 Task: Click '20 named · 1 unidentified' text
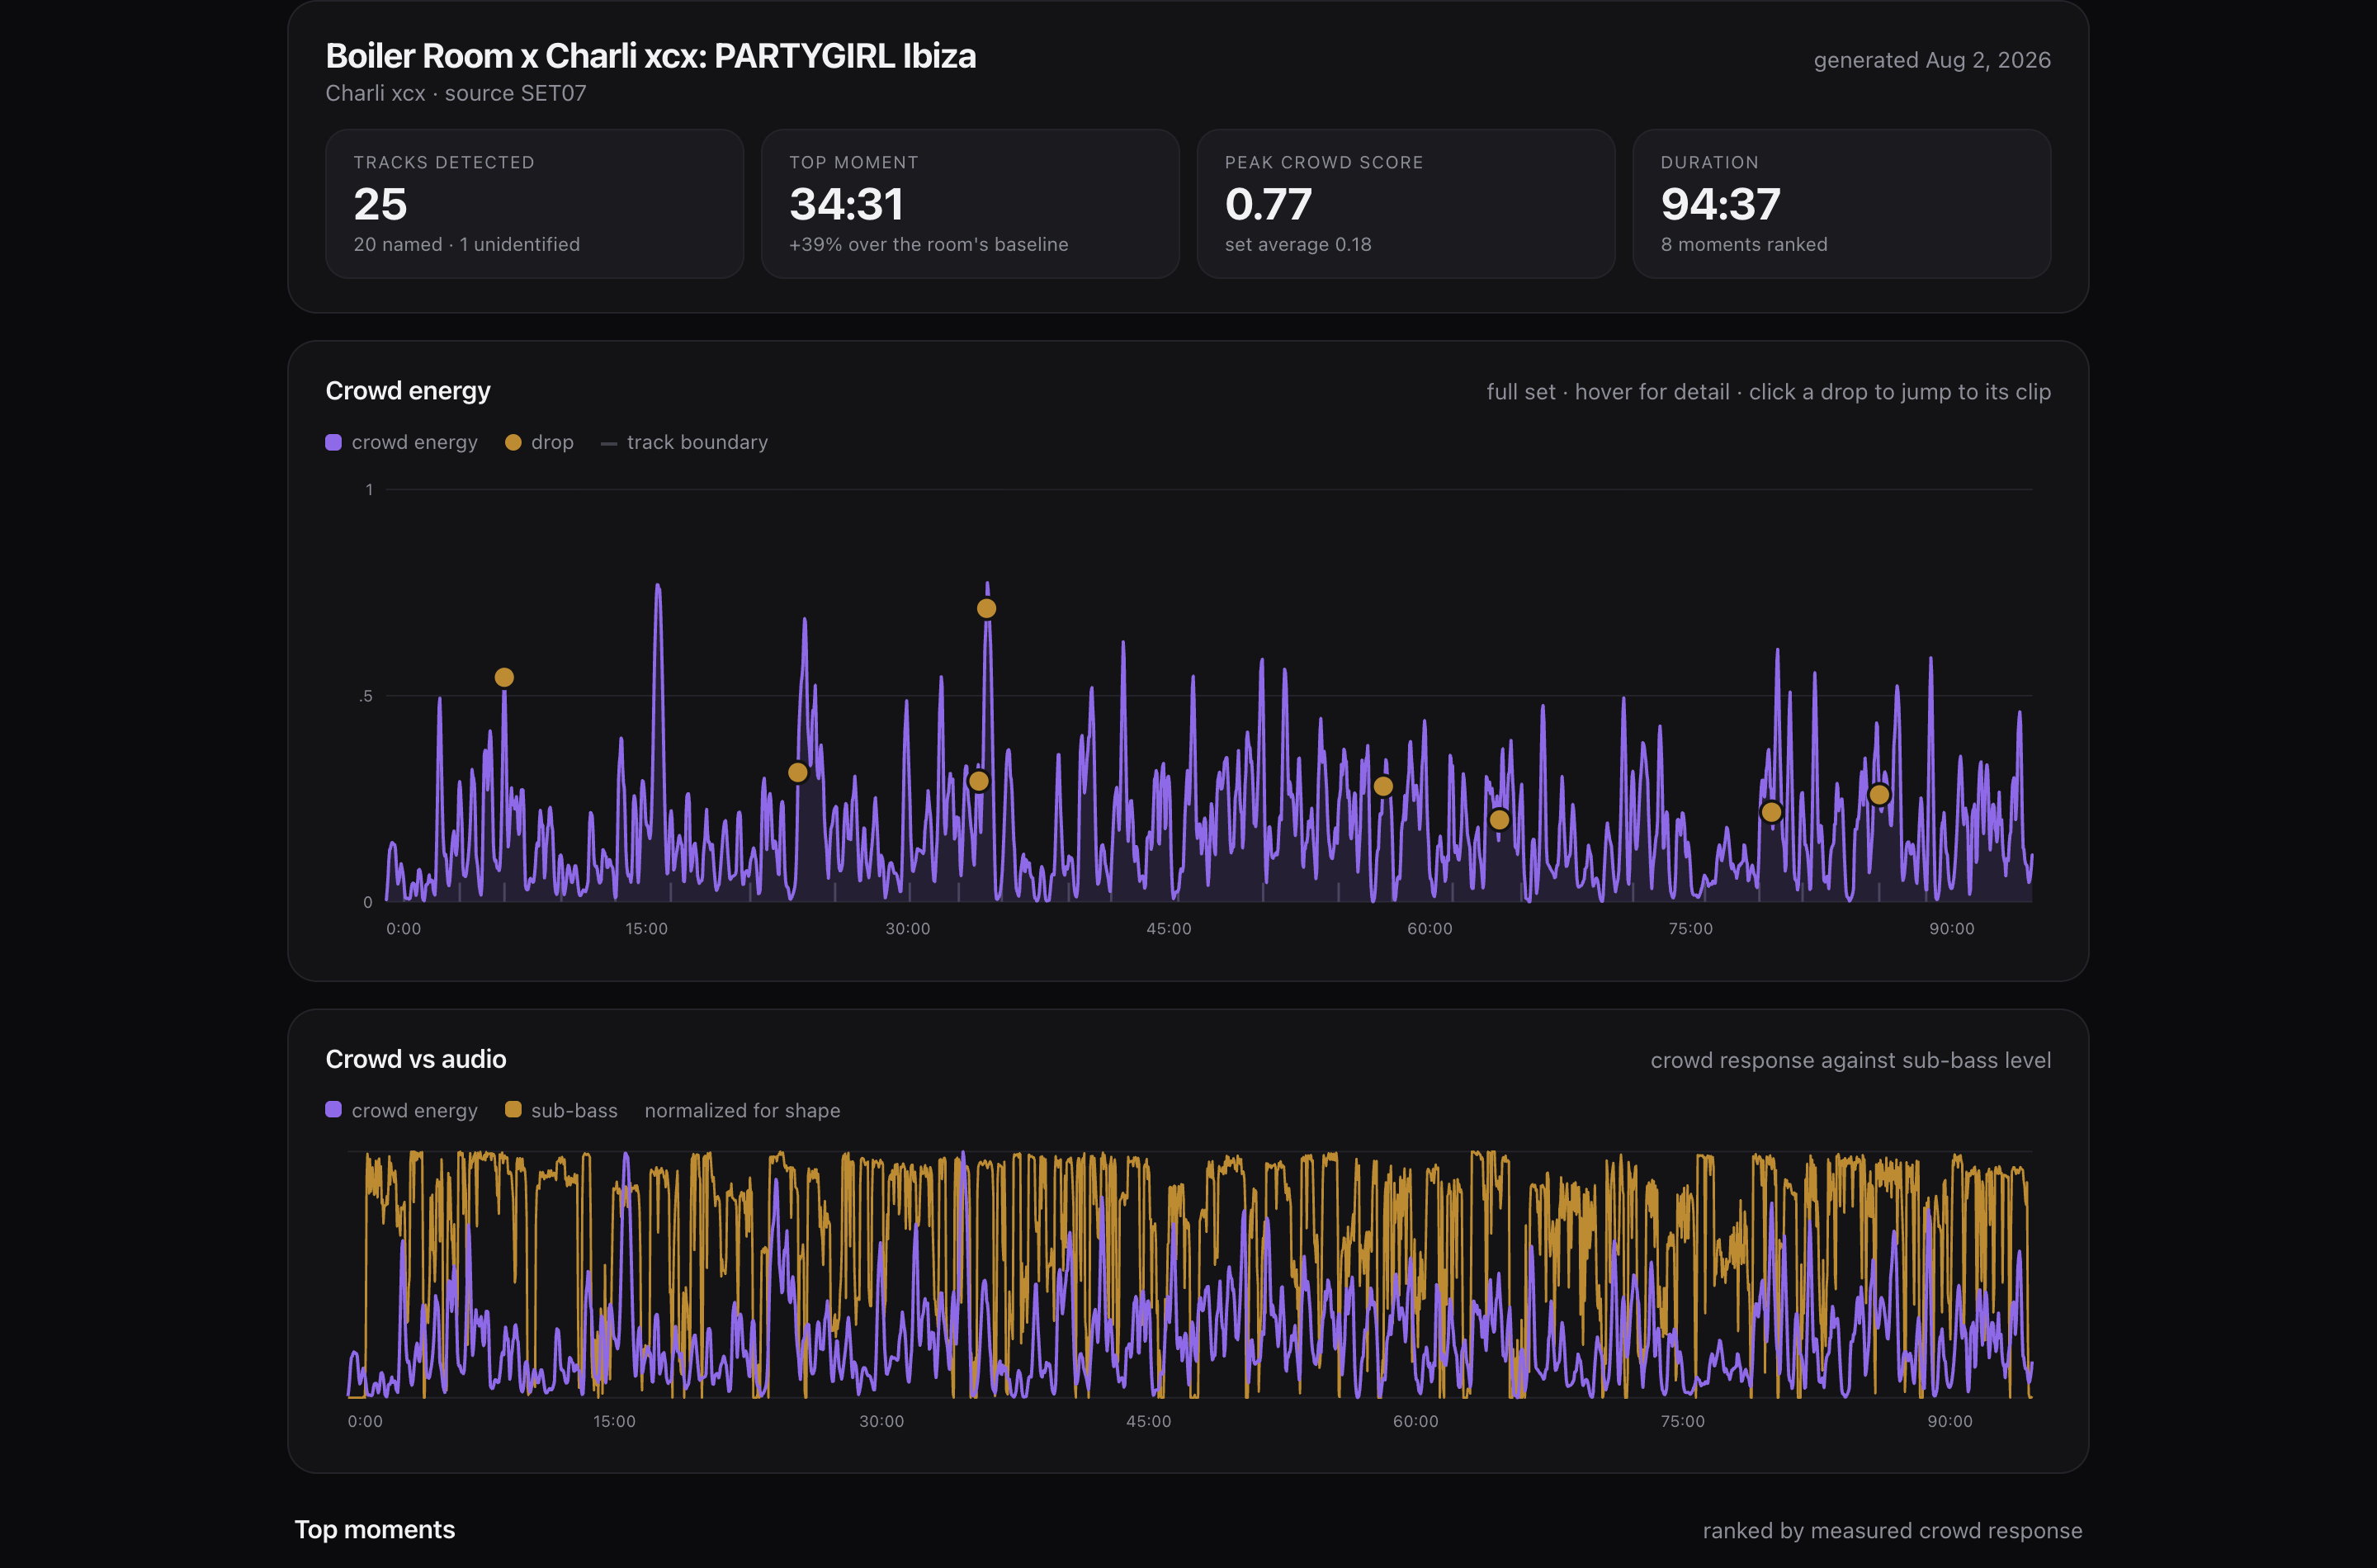[x=467, y=244]
